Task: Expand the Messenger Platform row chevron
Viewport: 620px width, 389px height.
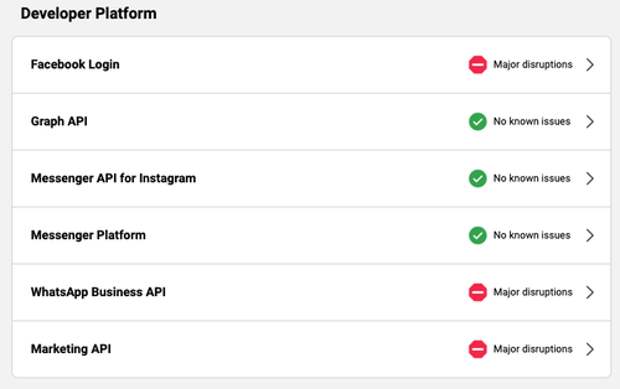Action: (590, 235)
